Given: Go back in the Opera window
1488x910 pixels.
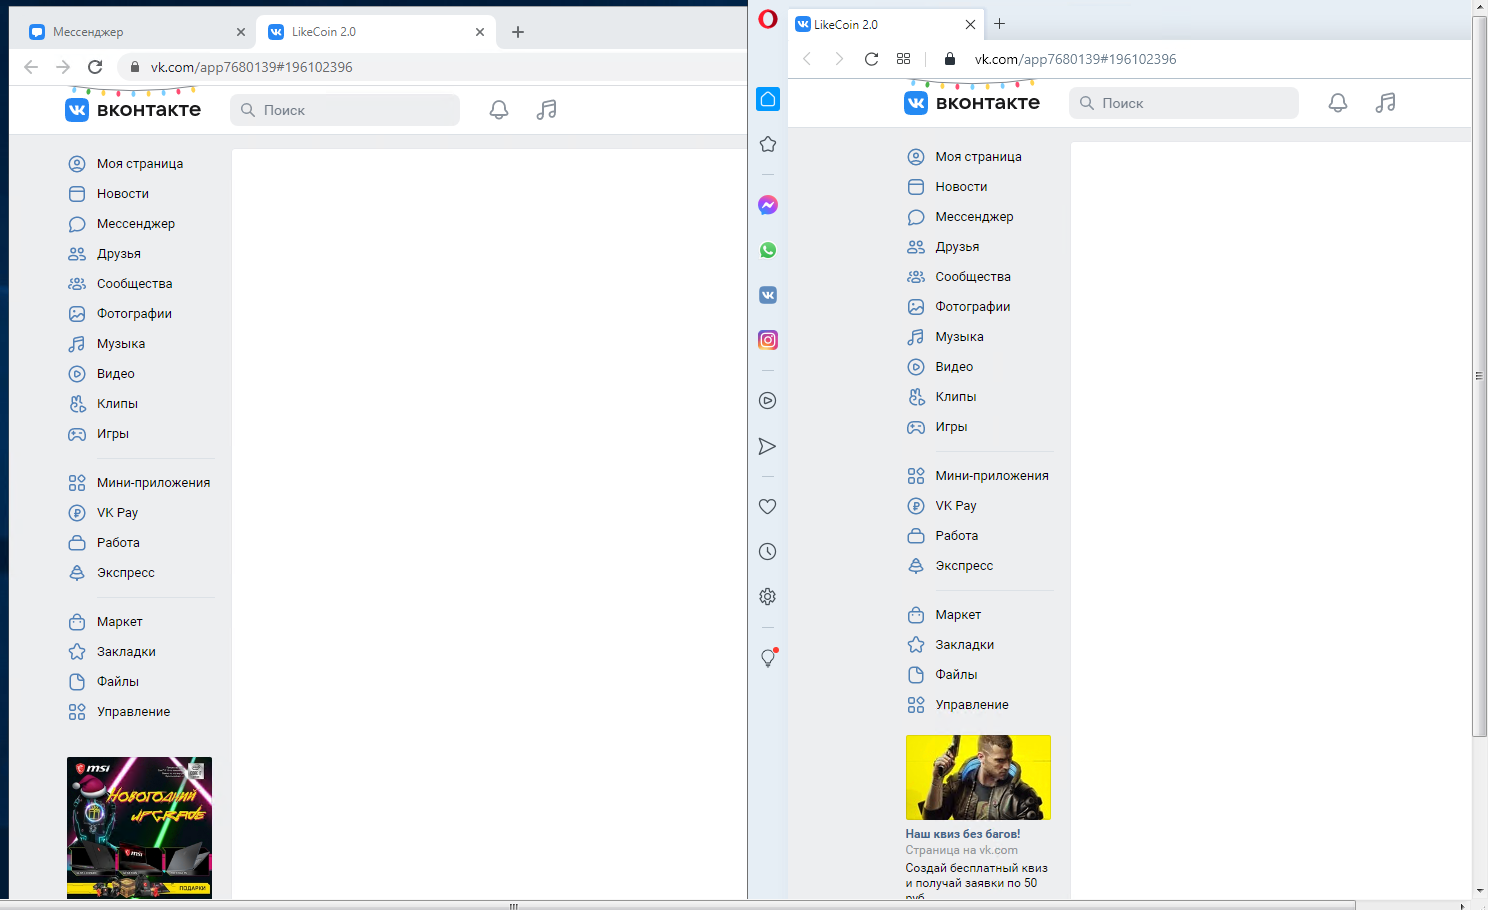Looking at the screenshot, I should (x=808, y=59).
